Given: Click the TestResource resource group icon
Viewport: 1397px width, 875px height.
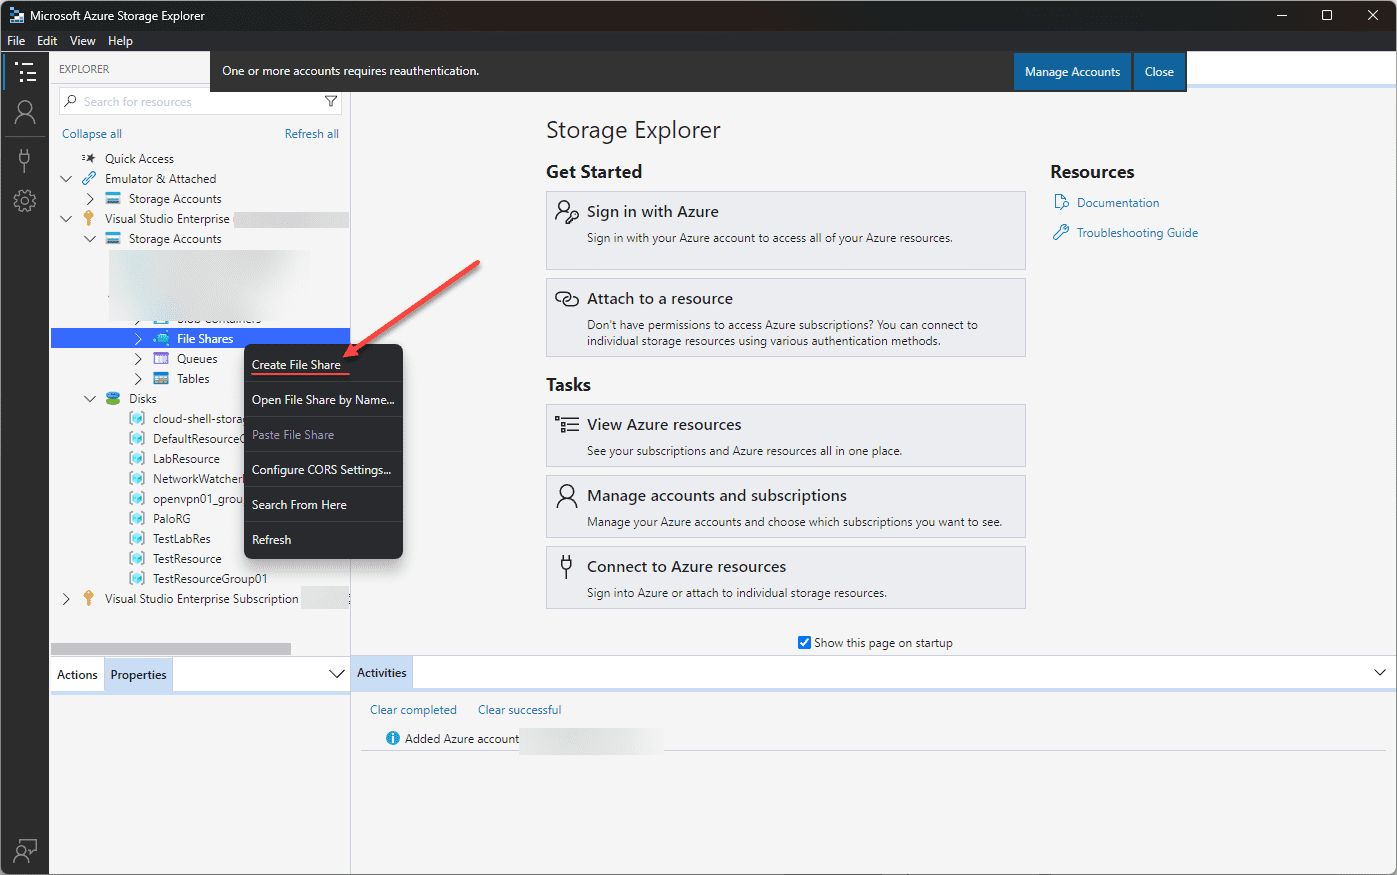Looking at the screenshot, I should 137,558.
